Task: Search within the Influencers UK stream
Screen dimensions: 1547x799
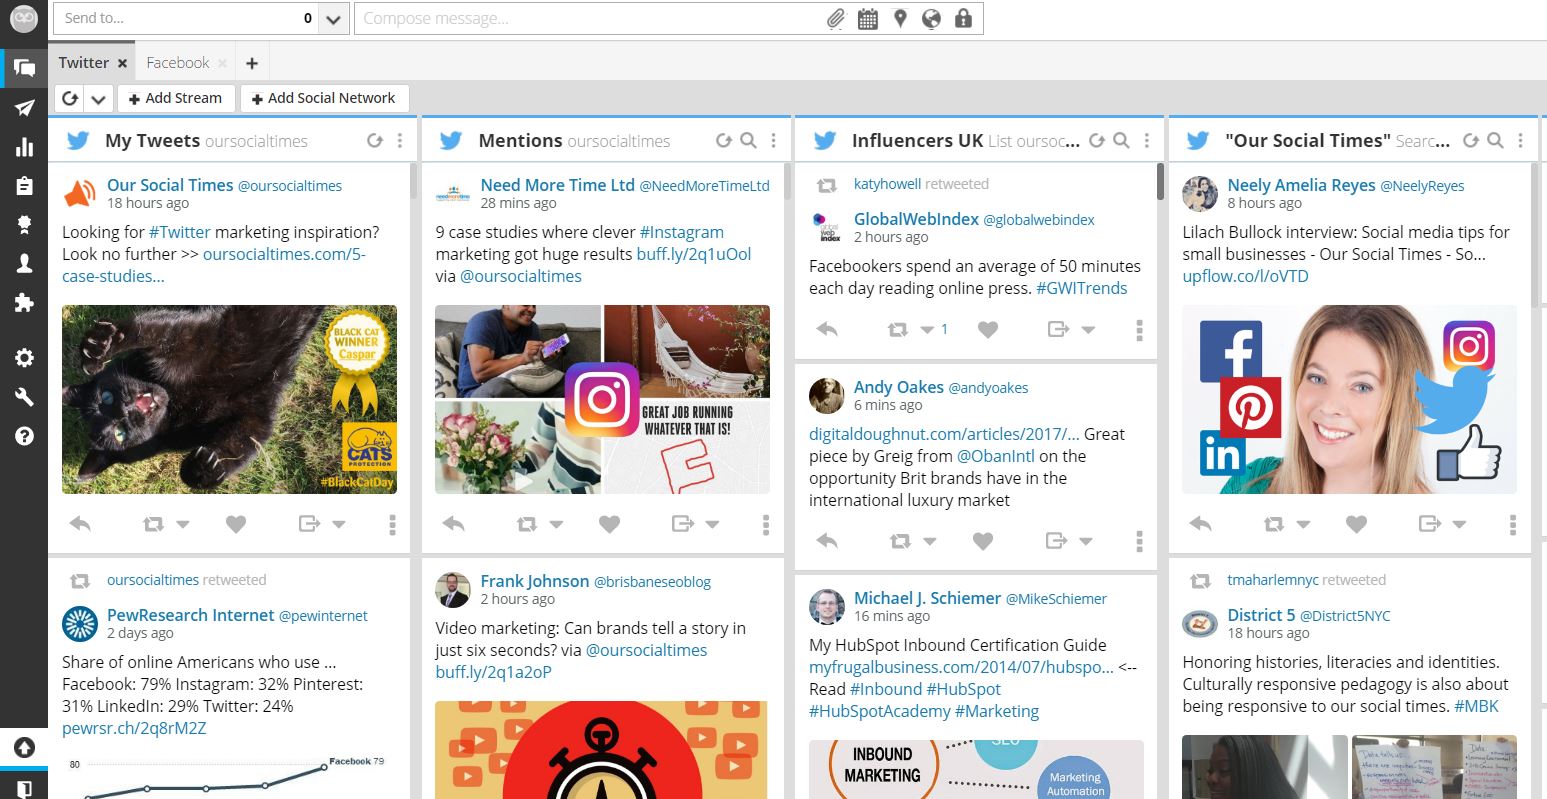Action: click(x=1122, y=141)
